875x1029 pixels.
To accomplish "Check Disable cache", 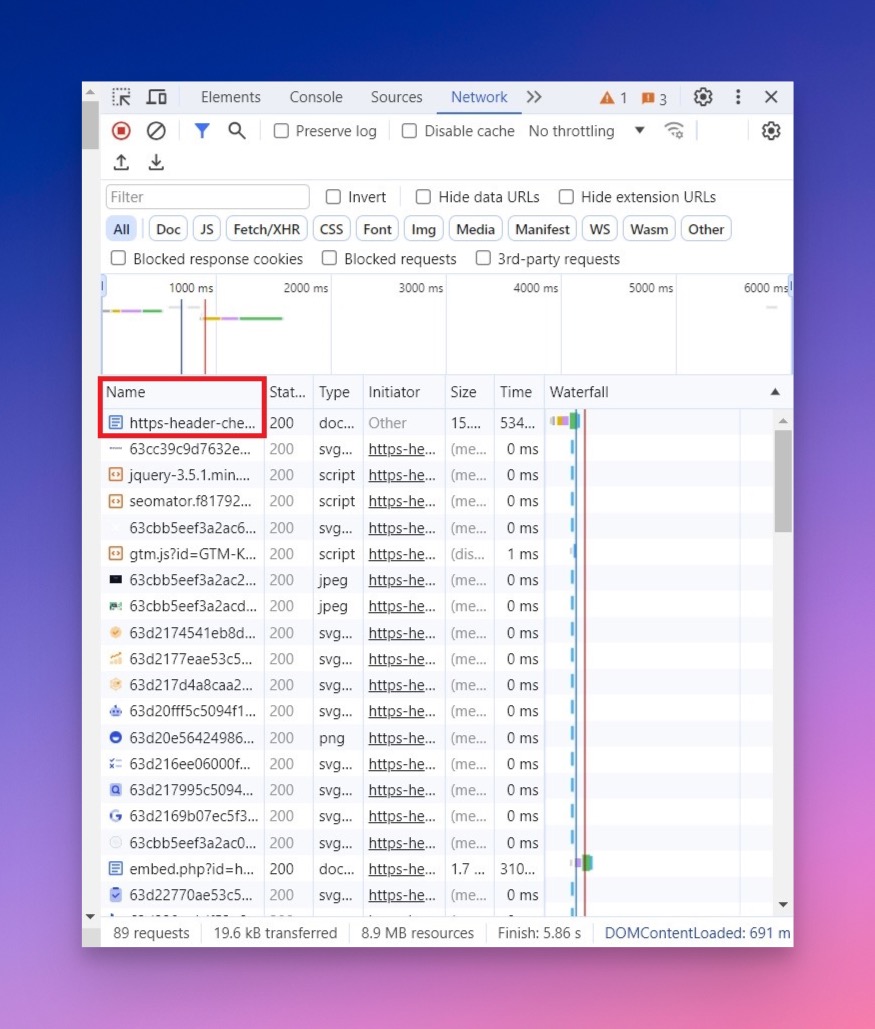I will pos(409,130).
